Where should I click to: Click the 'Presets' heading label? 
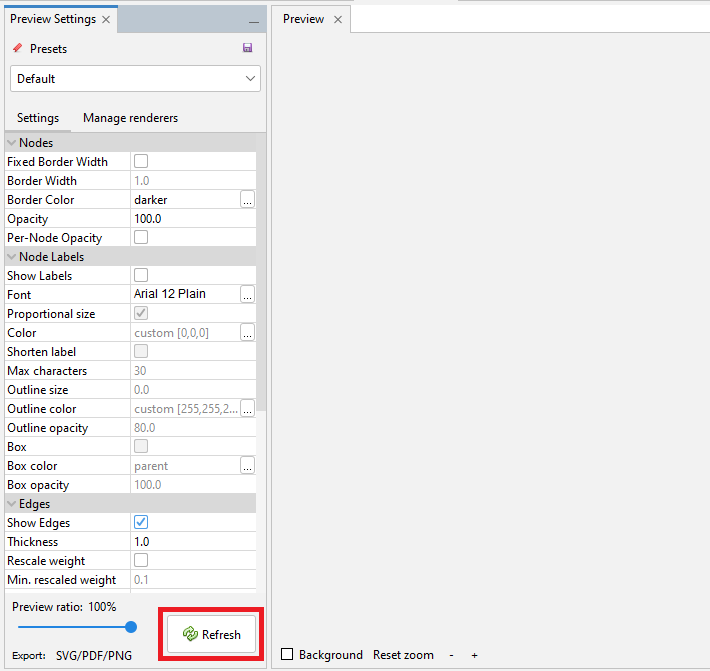coord(48,49)
